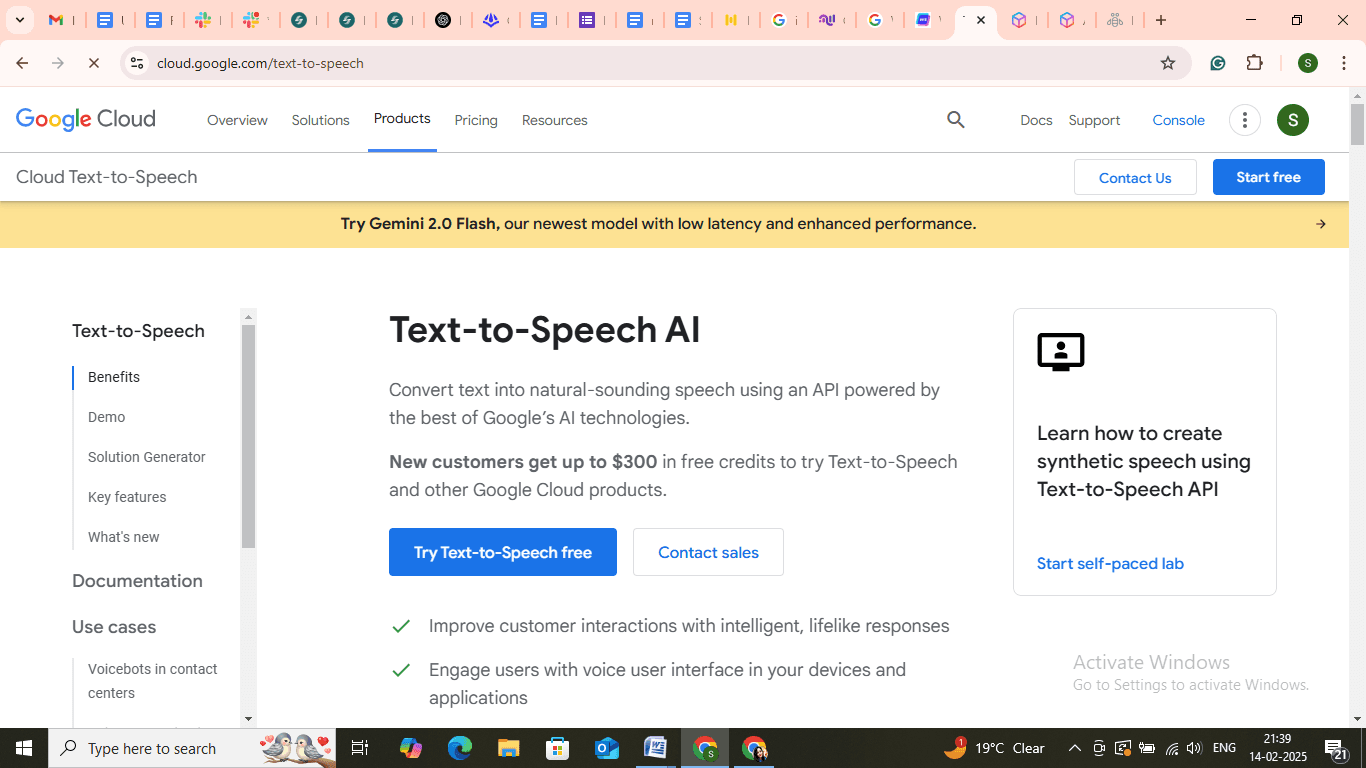Click the Contact Us button
This screenshot has height=768, width=1366.
(1135, 177)
